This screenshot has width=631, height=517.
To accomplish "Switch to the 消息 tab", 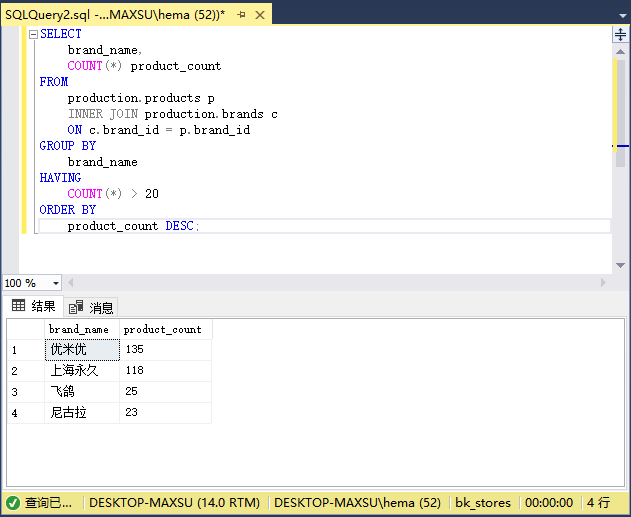I will pos(91,308).
